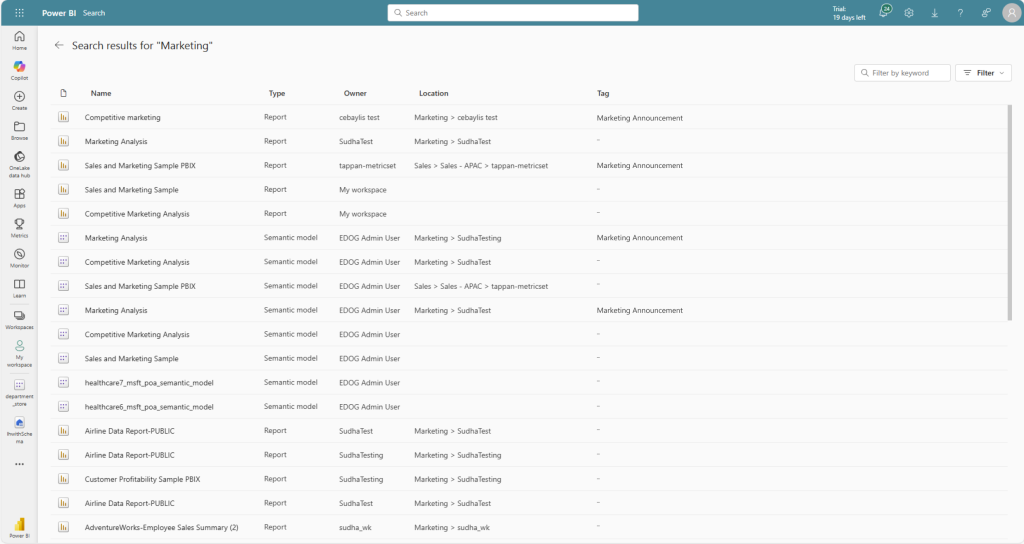Open the user account avatar
The image size is (1024, 544).
point(1012,12)
